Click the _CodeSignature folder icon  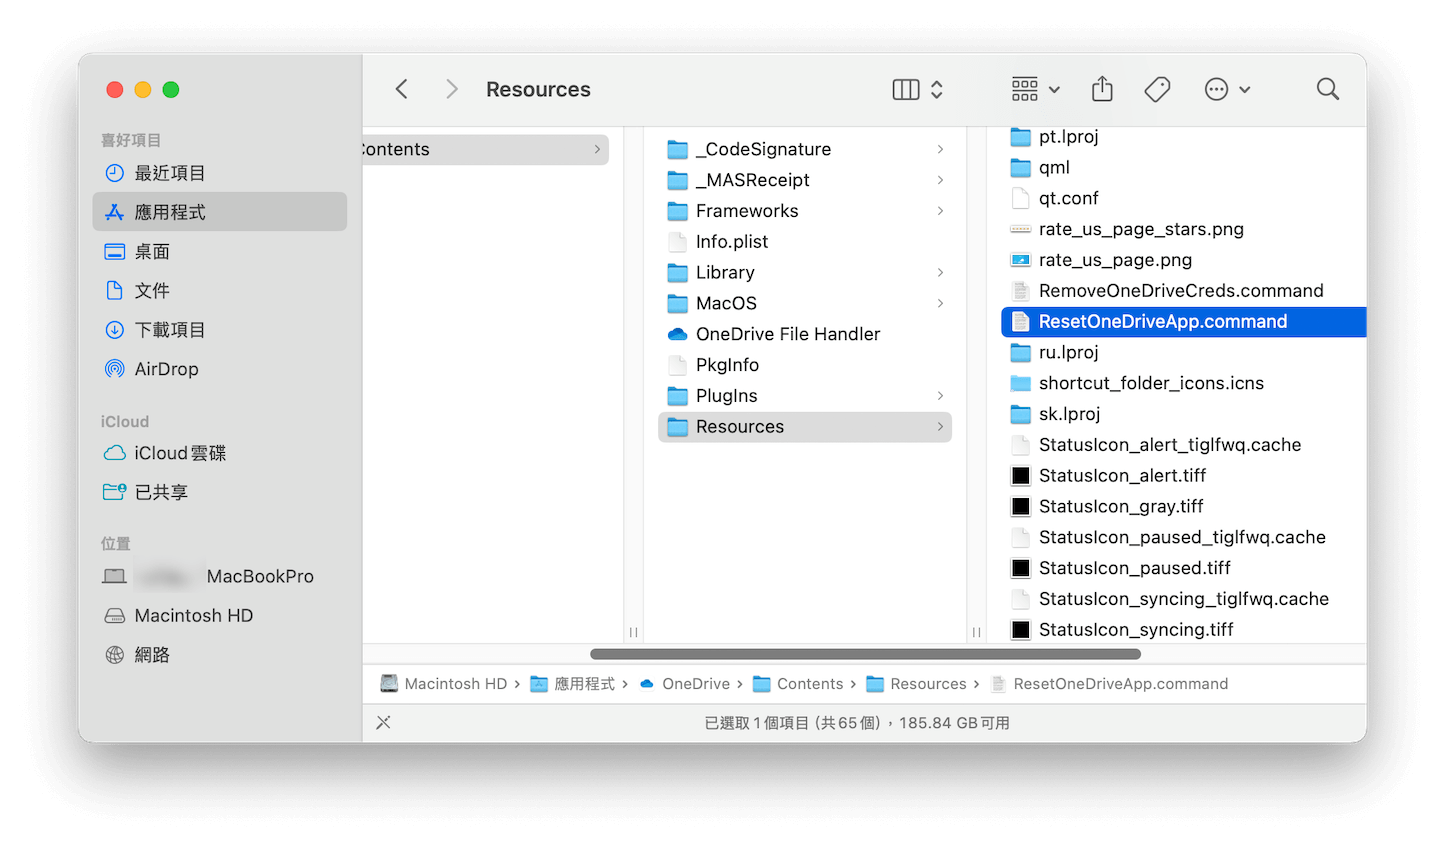click(x=678, y=149)
